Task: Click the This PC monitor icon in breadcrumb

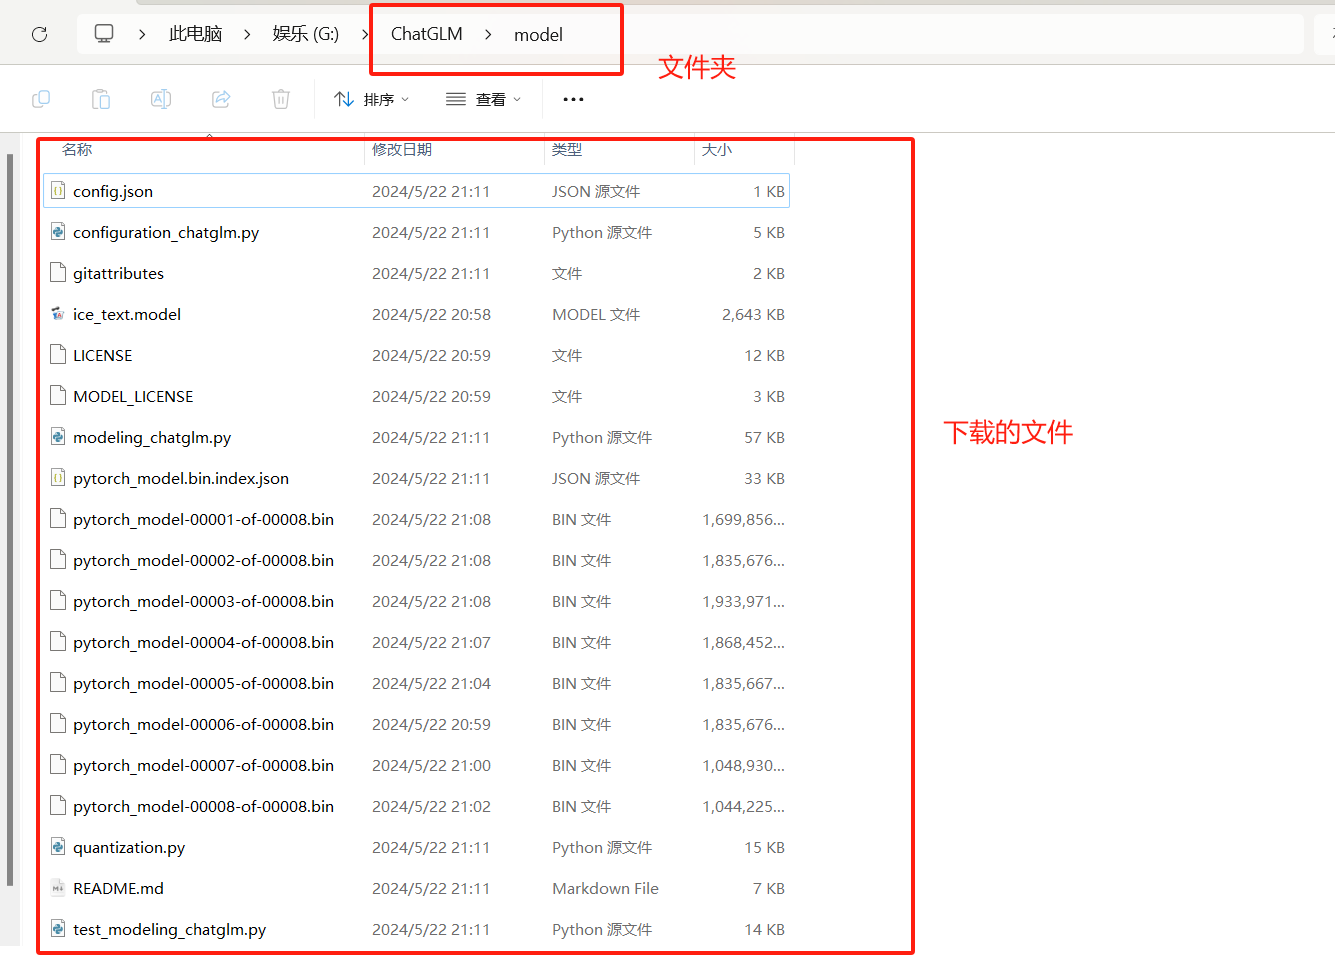Action: pyautogui.click(x=104, y=33)
